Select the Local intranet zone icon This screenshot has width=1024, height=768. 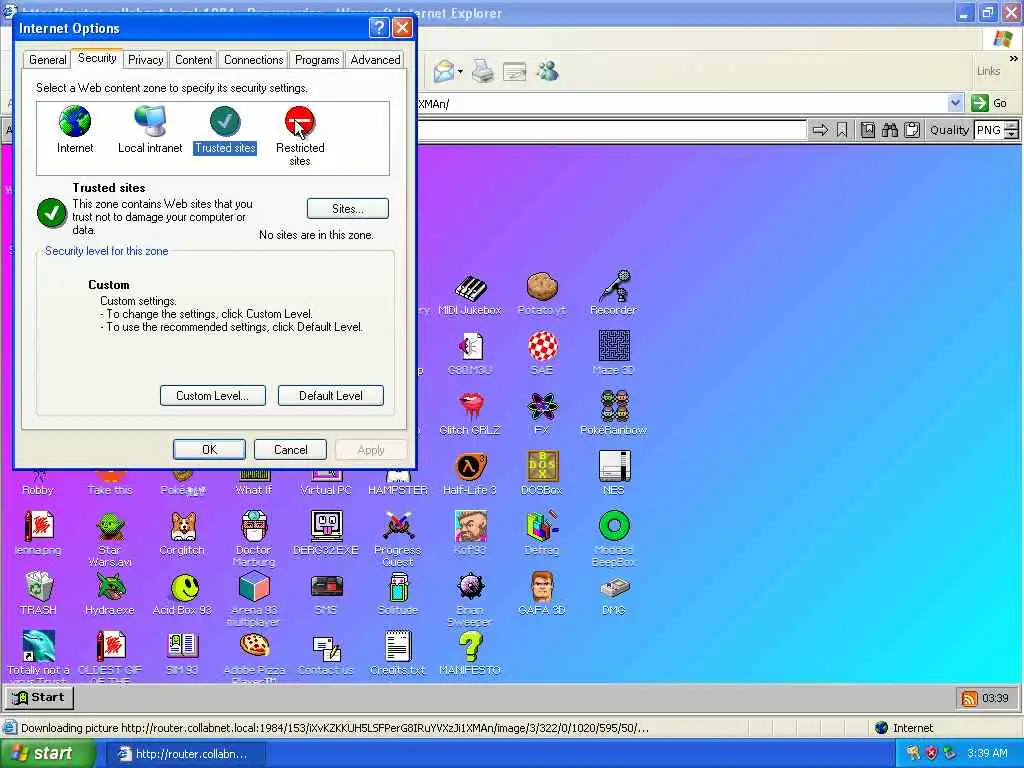[150, 121]
